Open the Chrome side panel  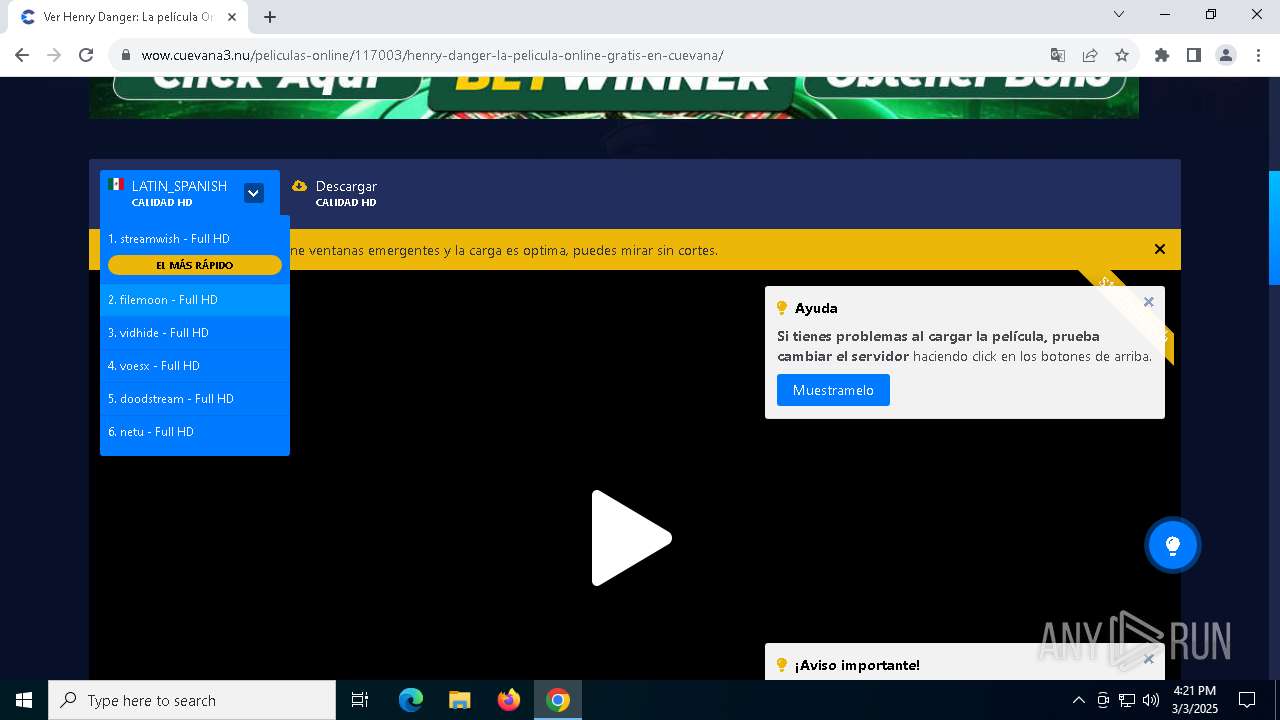coord(1194,55)
